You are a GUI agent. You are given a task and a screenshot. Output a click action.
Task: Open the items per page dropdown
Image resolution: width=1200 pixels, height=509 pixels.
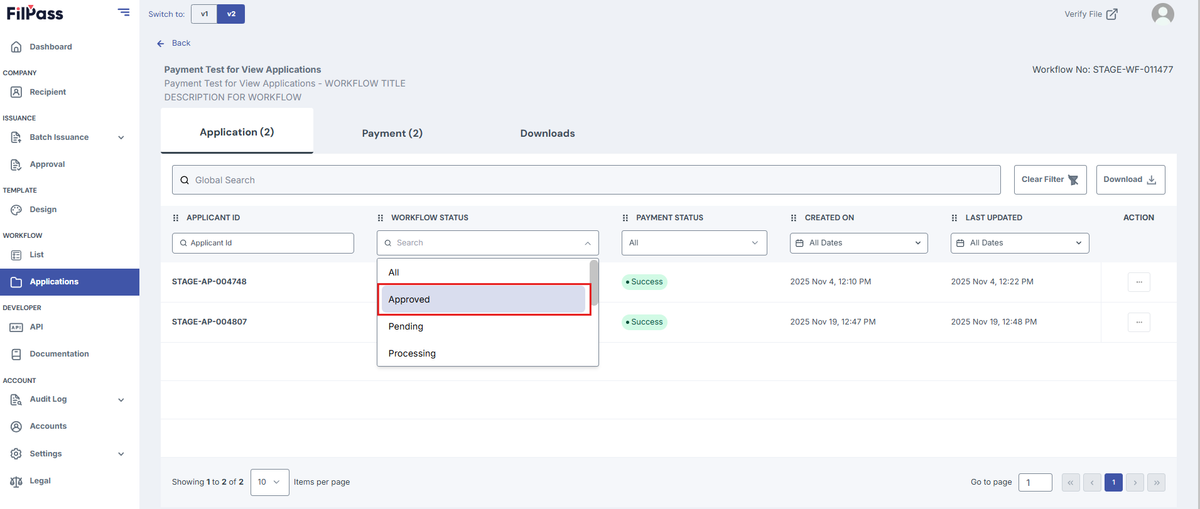tap(270, 482)
